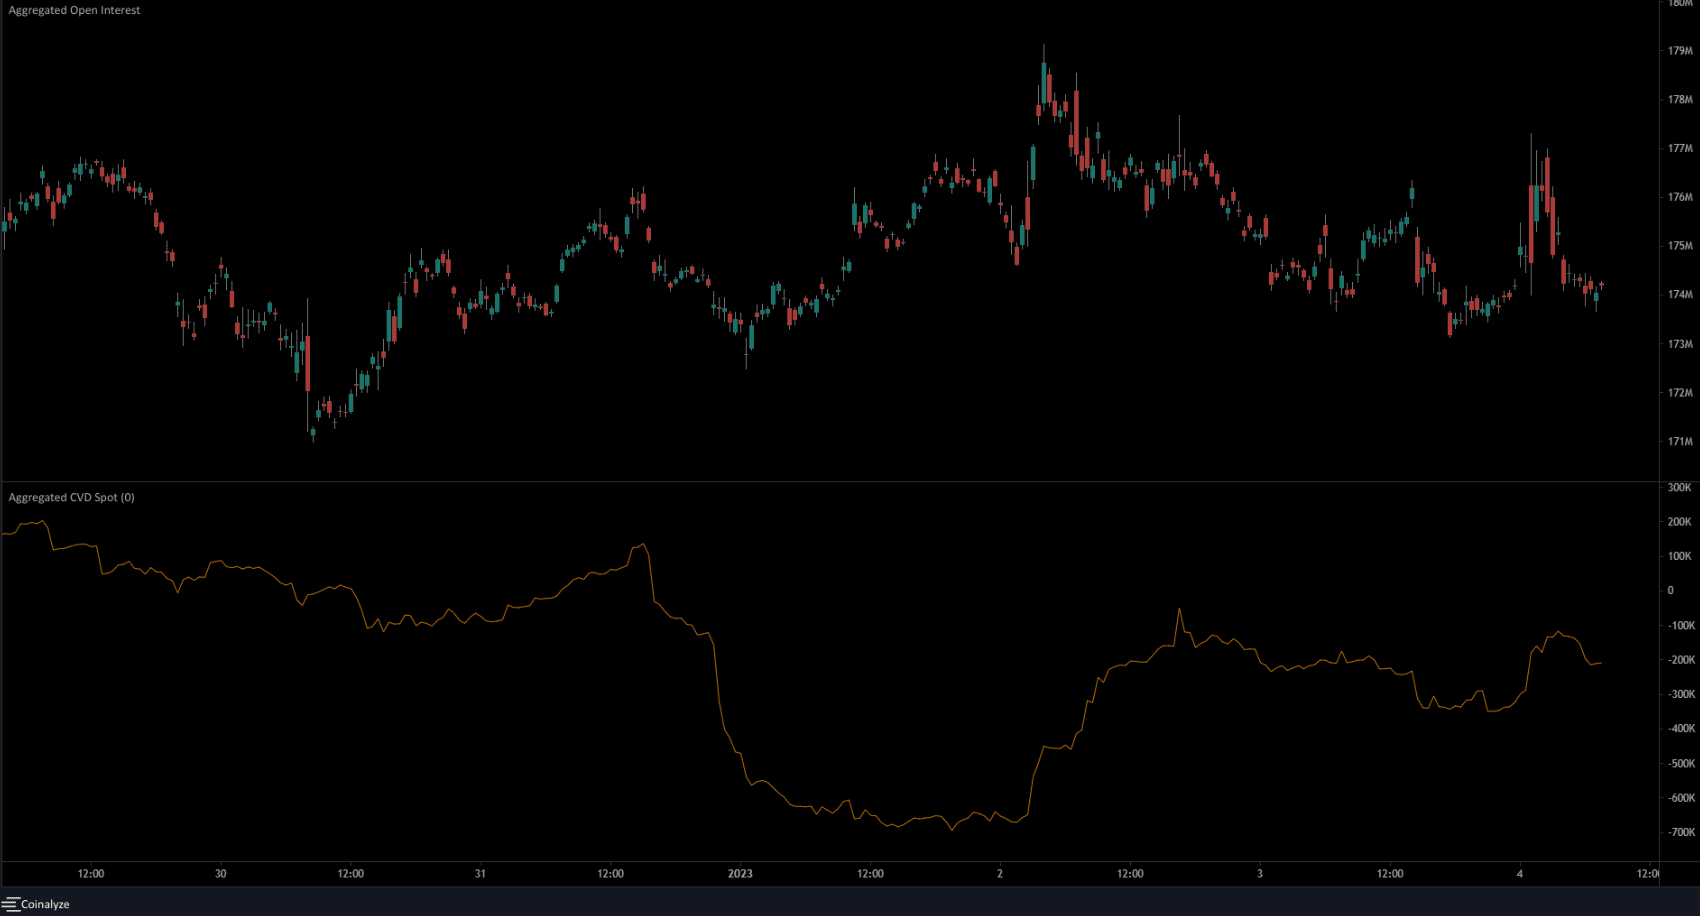Click the 172M open interest axis label
The width and height of the screenshot is (1700, 916).
click(1680, 393)
